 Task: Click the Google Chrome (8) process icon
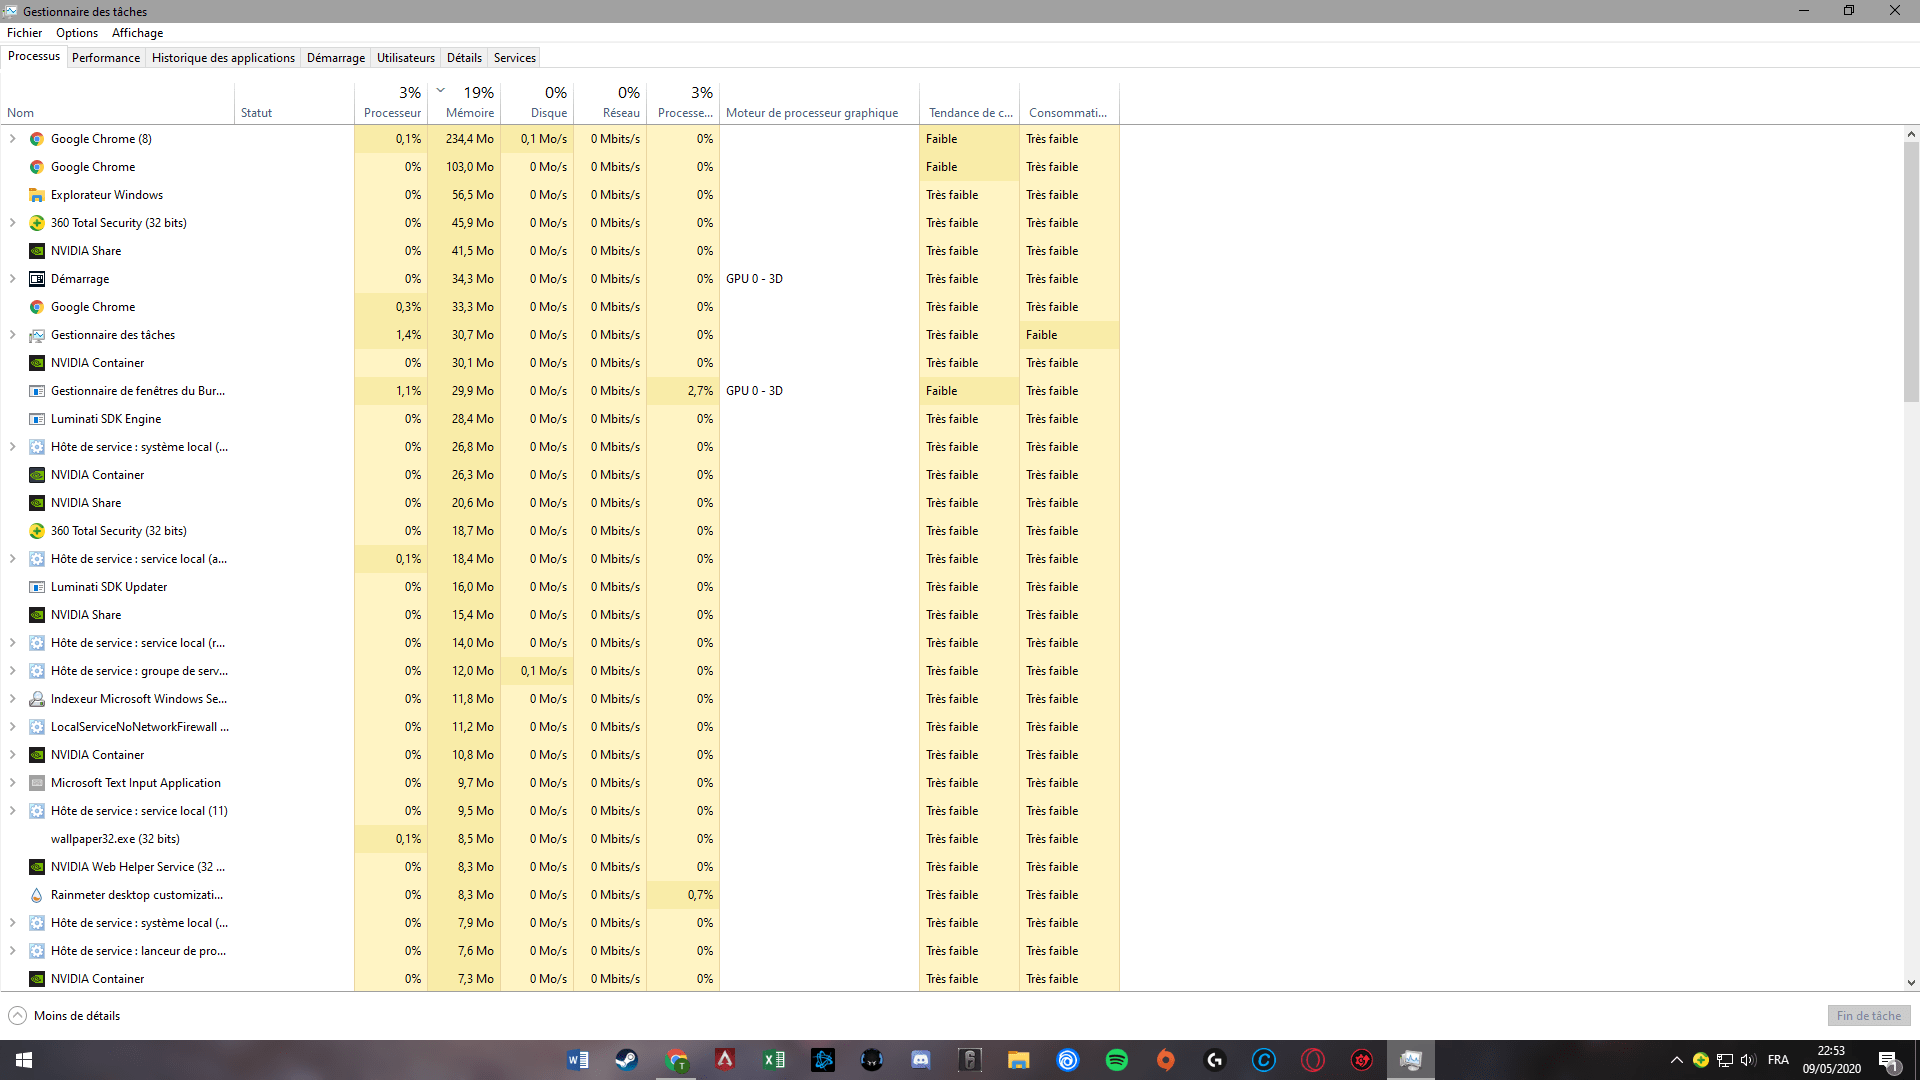tap(37, 139)
